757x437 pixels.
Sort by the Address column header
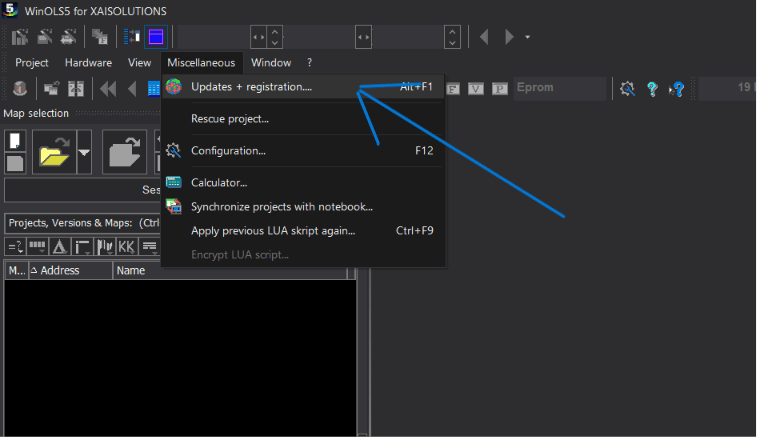[x=70, y=270]
